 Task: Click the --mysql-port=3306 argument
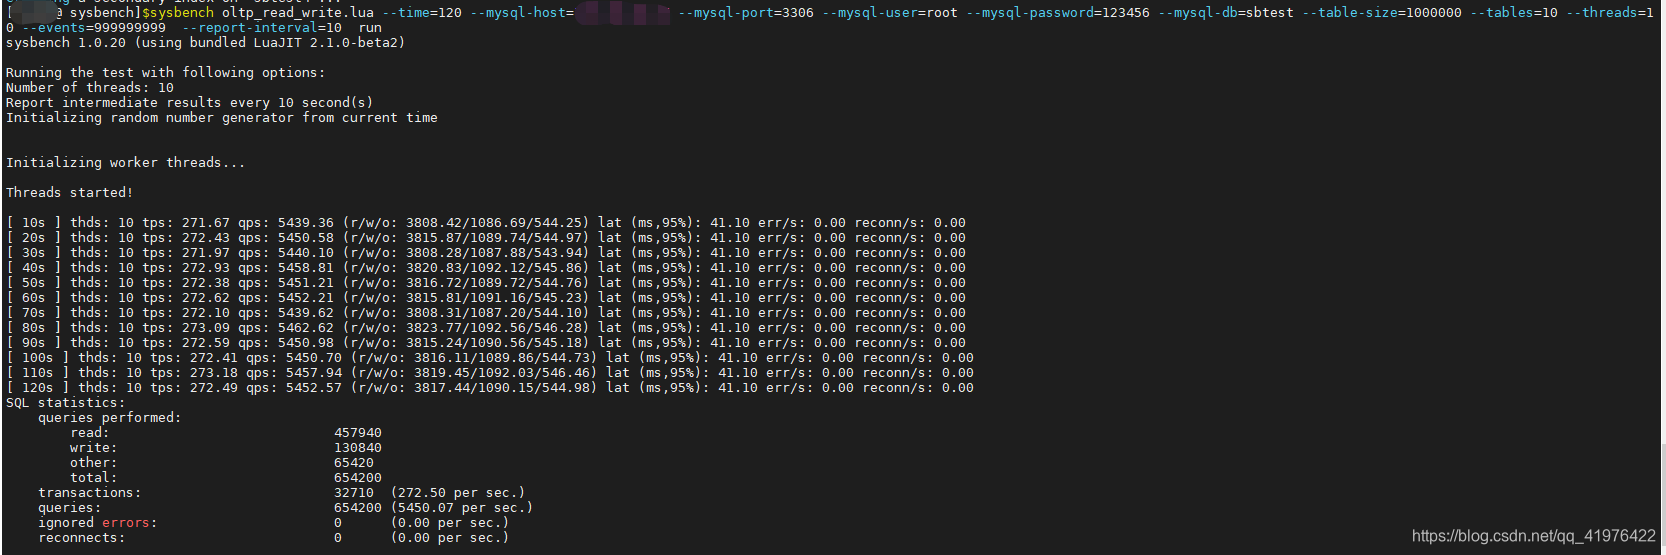[x=746, y=13]
